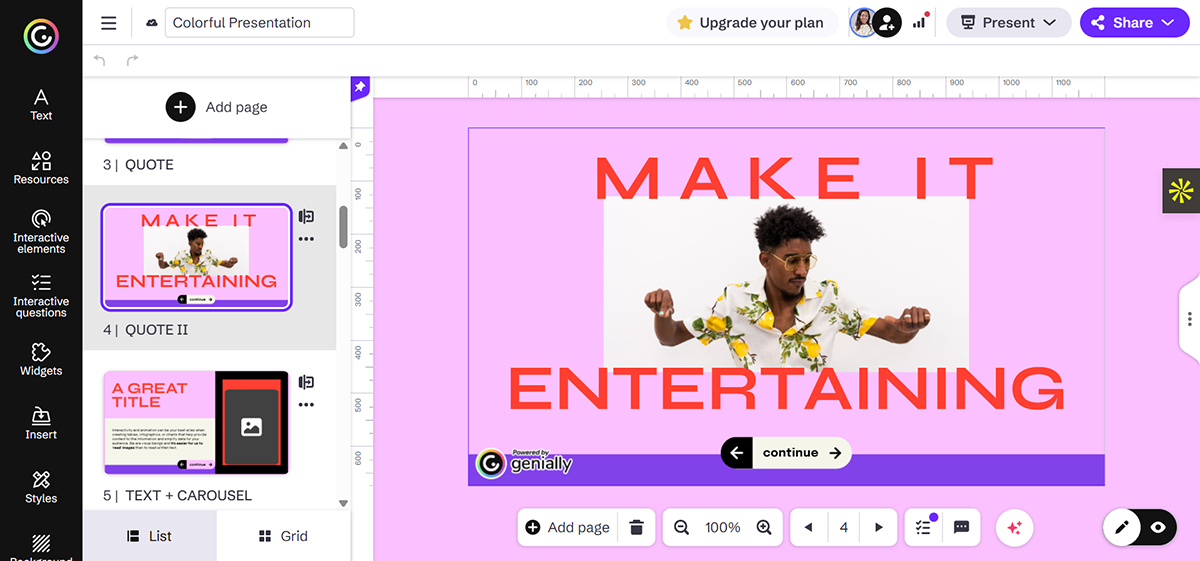1200x561 pixels.
Task: Click Upgrade your plan button
Action: click(750, 22)
